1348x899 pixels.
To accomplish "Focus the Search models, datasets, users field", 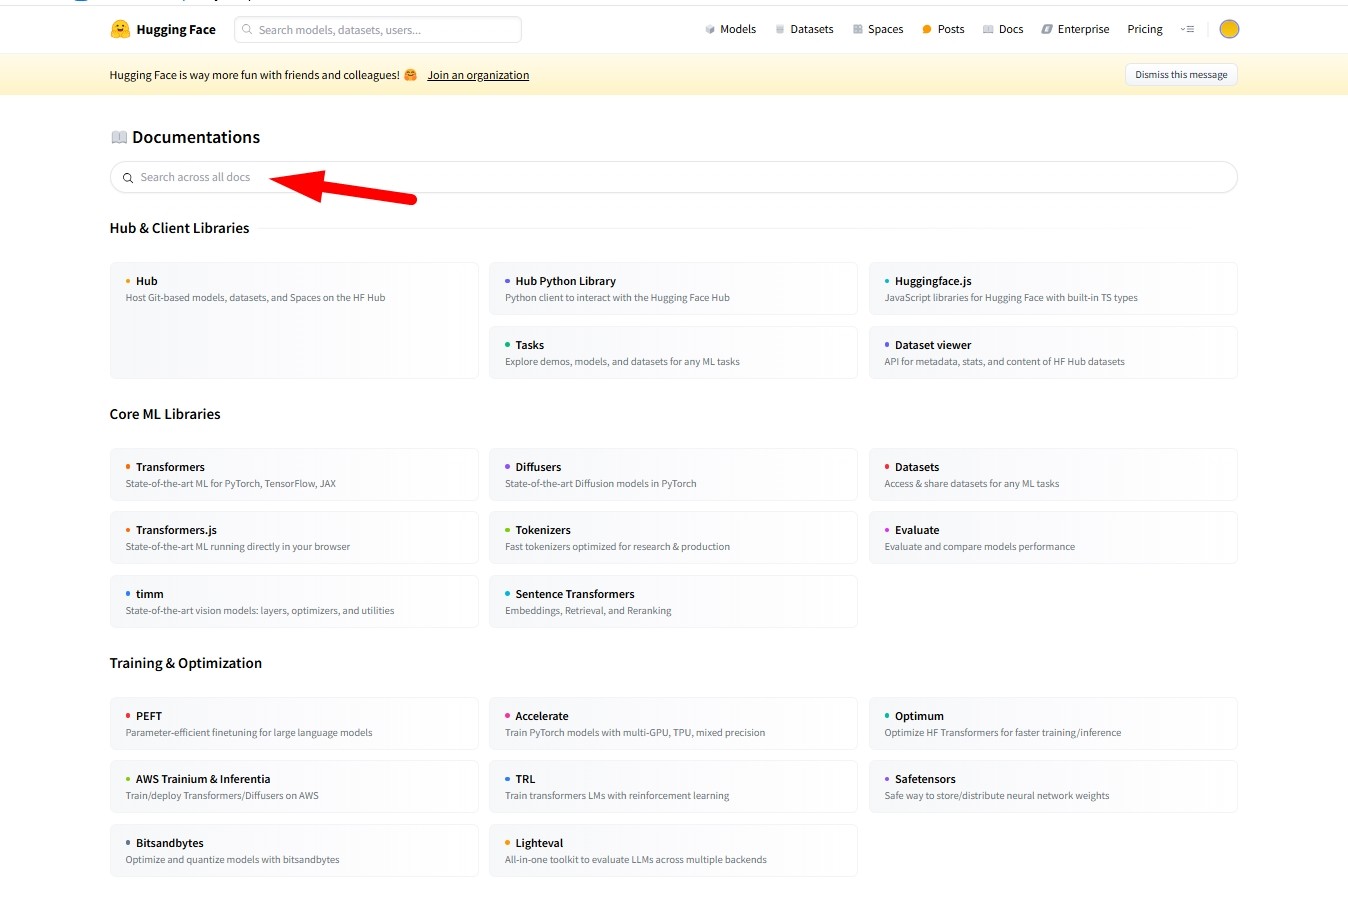I will click(x=378, y=30).
